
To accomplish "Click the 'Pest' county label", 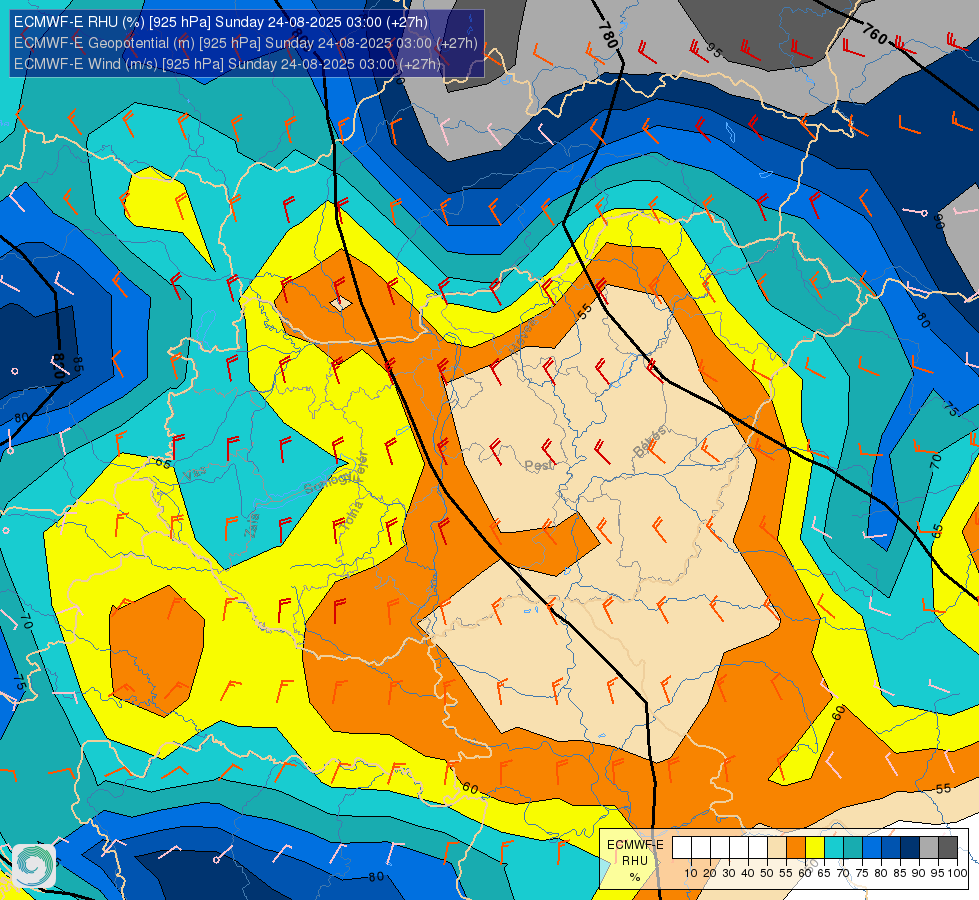I will [x=539, y=465].
